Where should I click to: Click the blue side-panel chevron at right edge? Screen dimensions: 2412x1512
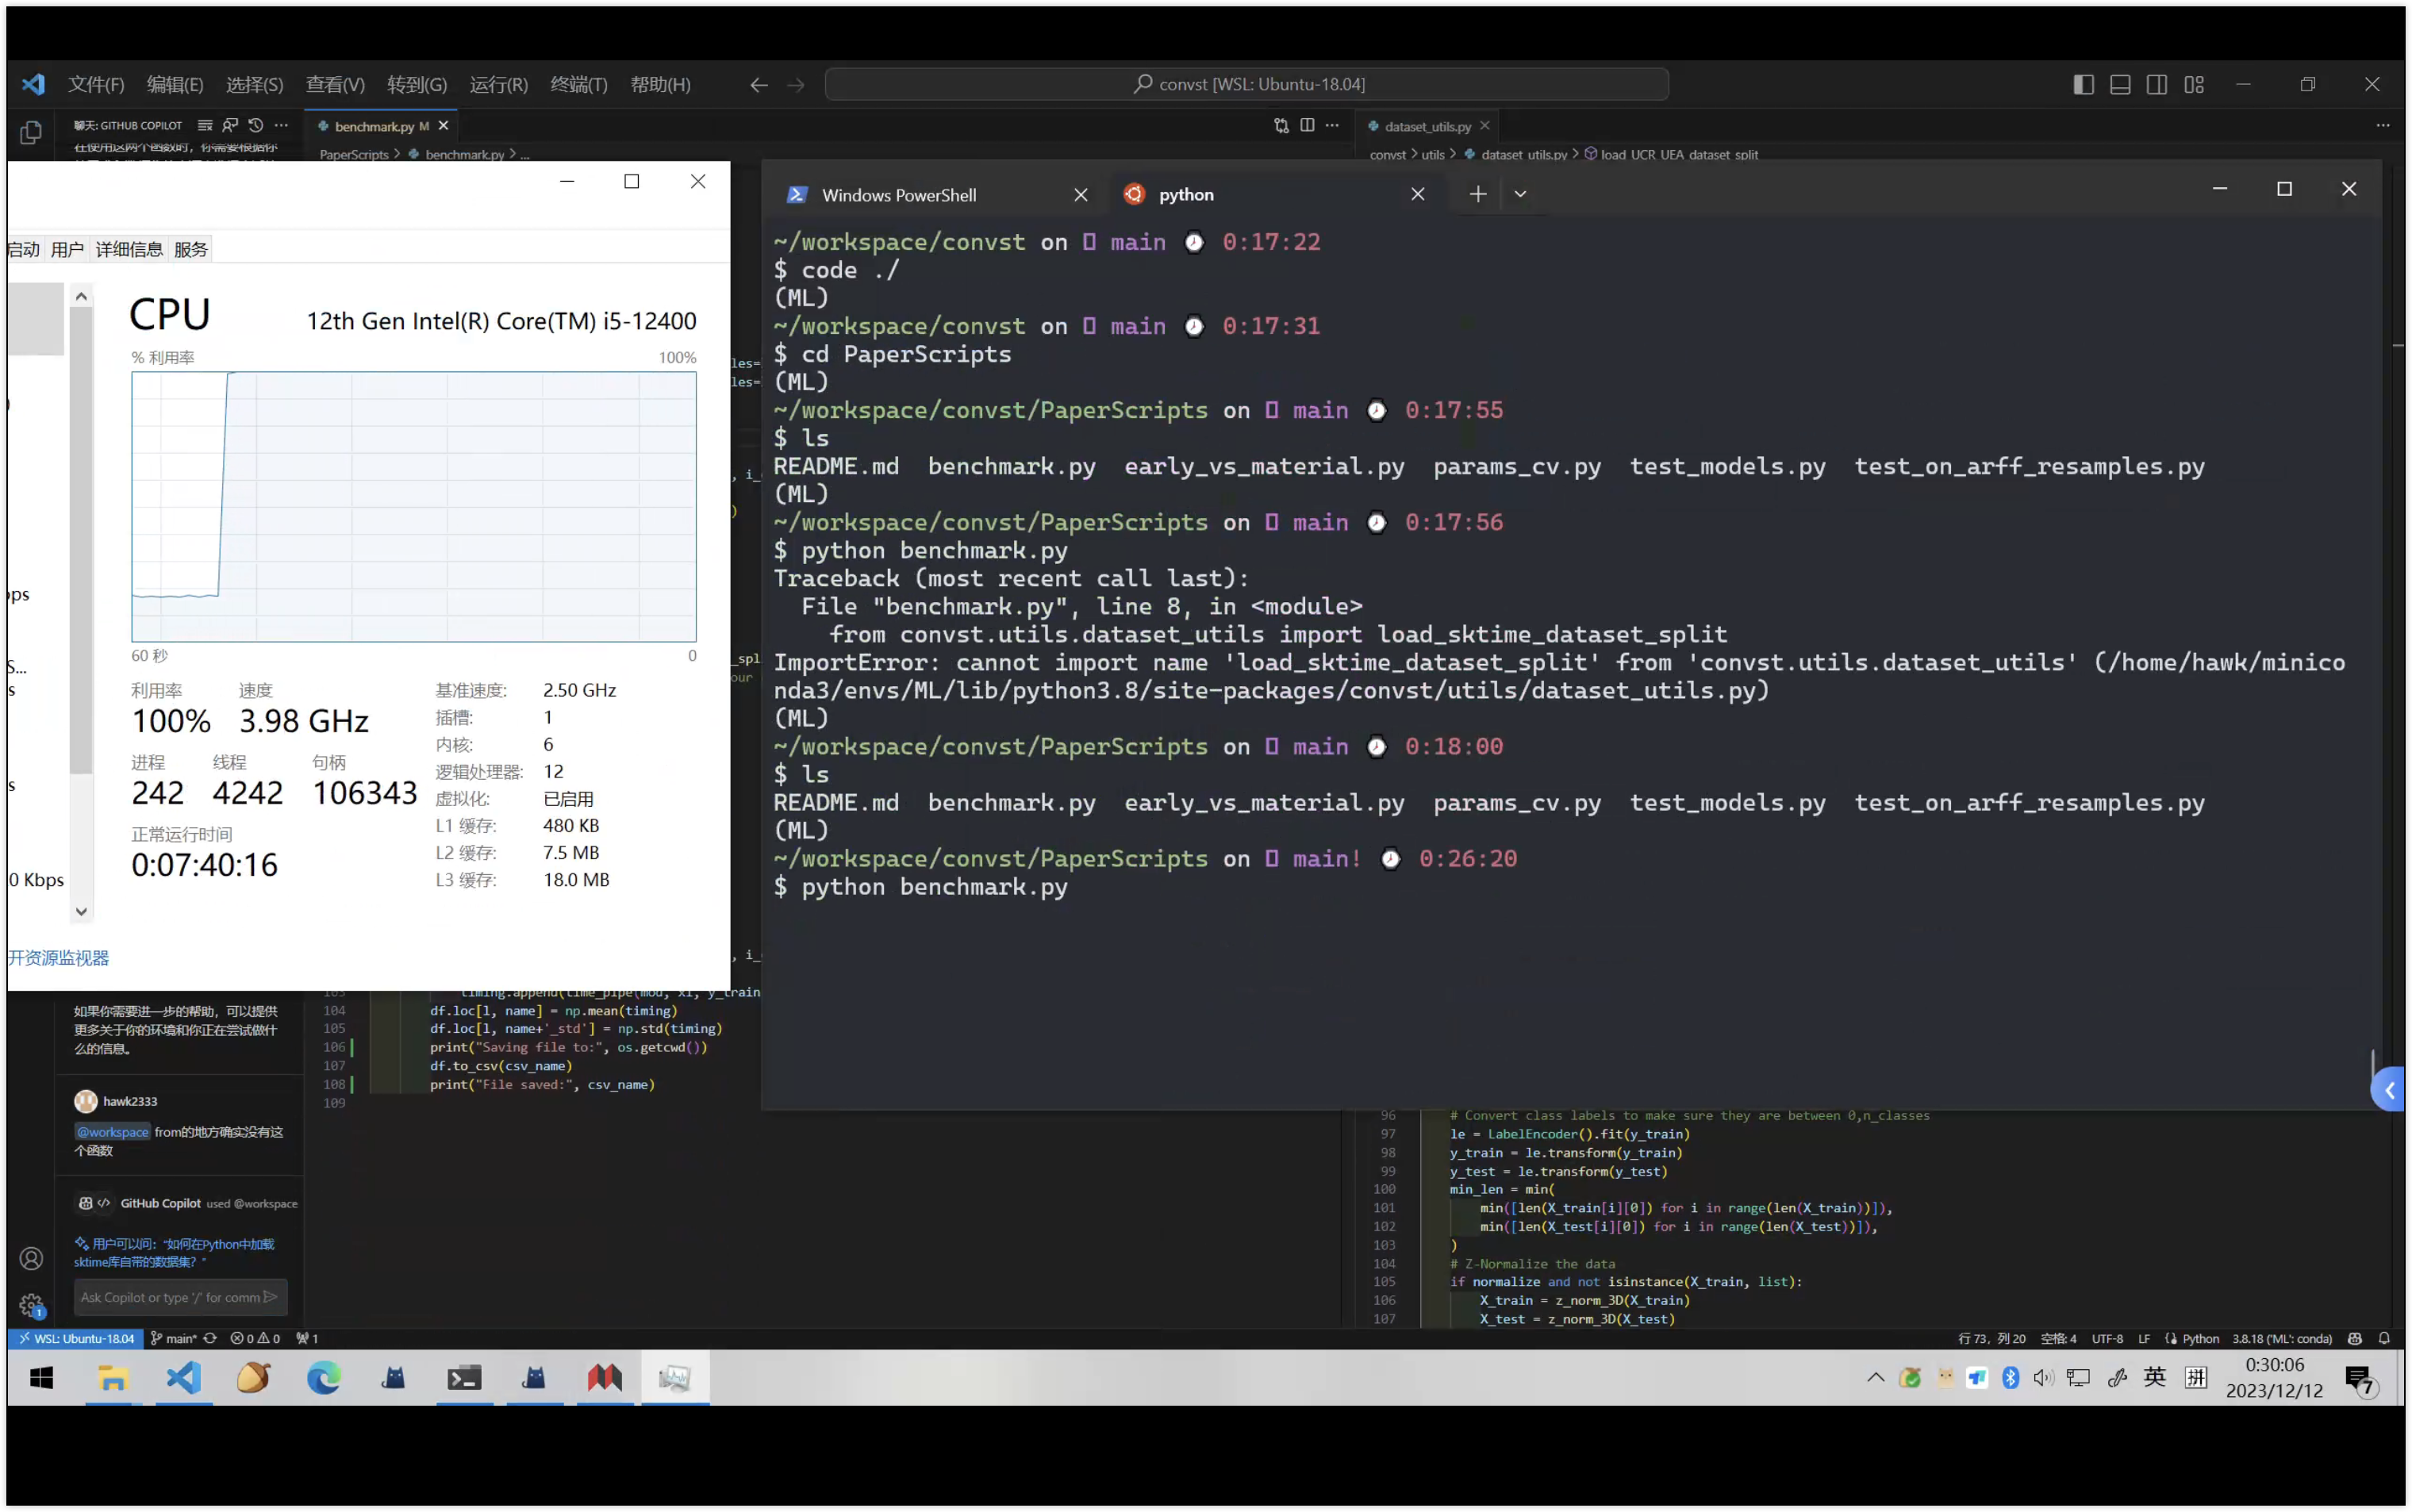pos(2388,1090)
